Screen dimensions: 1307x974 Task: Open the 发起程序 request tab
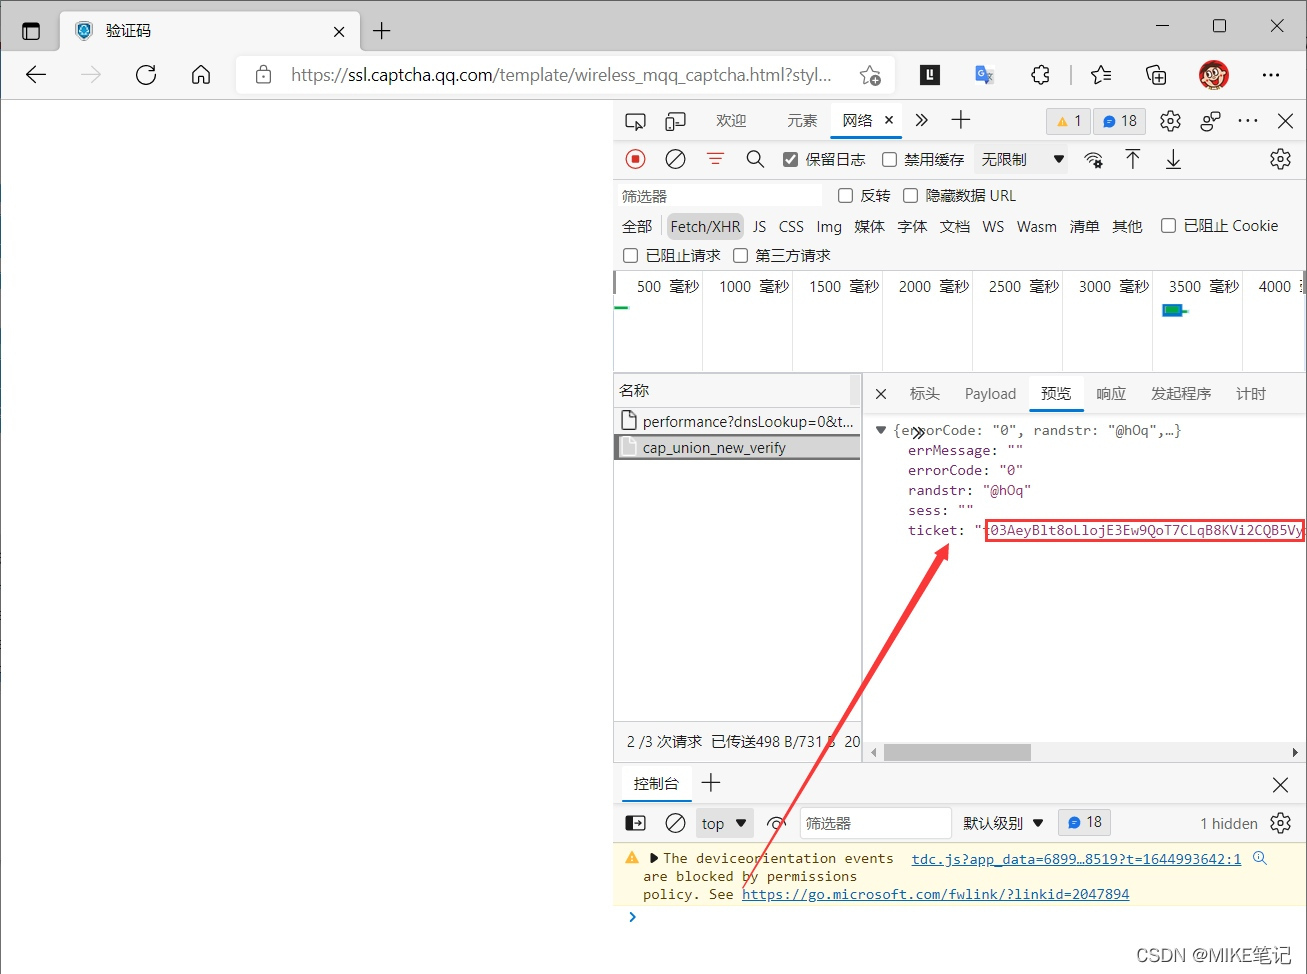pyautogui.click(x=1181, y=394)
